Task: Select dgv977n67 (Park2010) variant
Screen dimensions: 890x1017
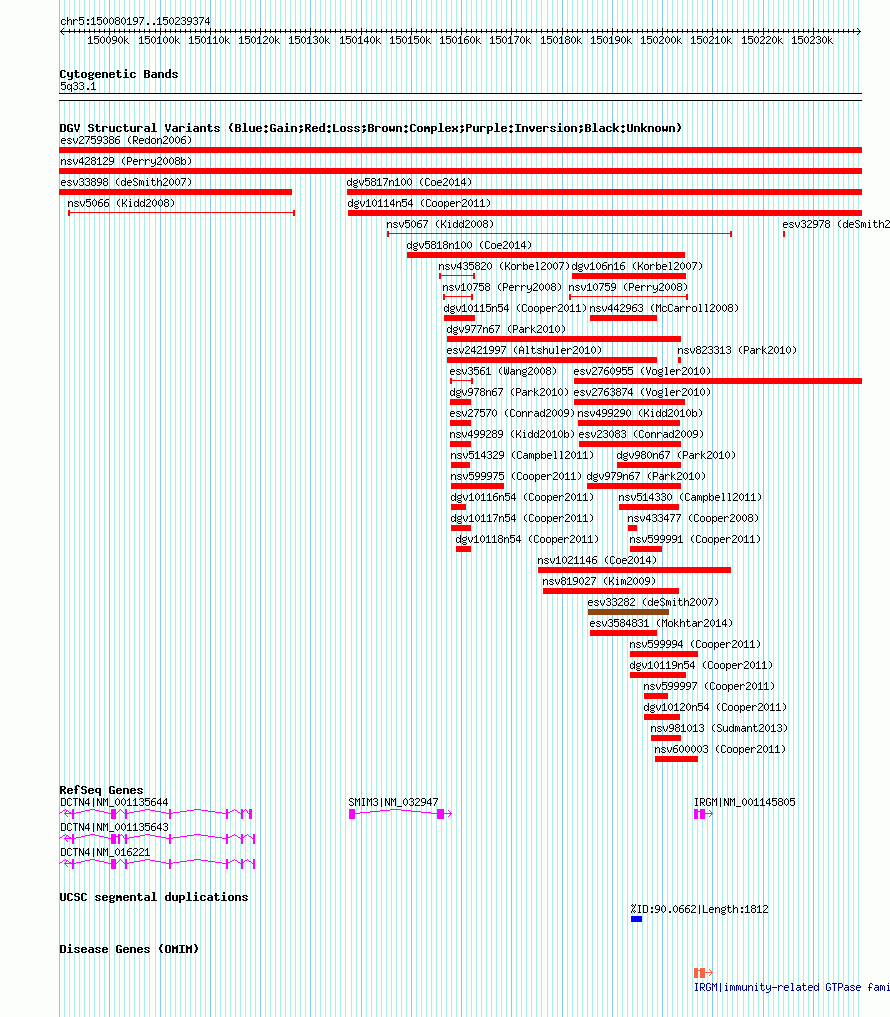Action: tap(506, 329)
